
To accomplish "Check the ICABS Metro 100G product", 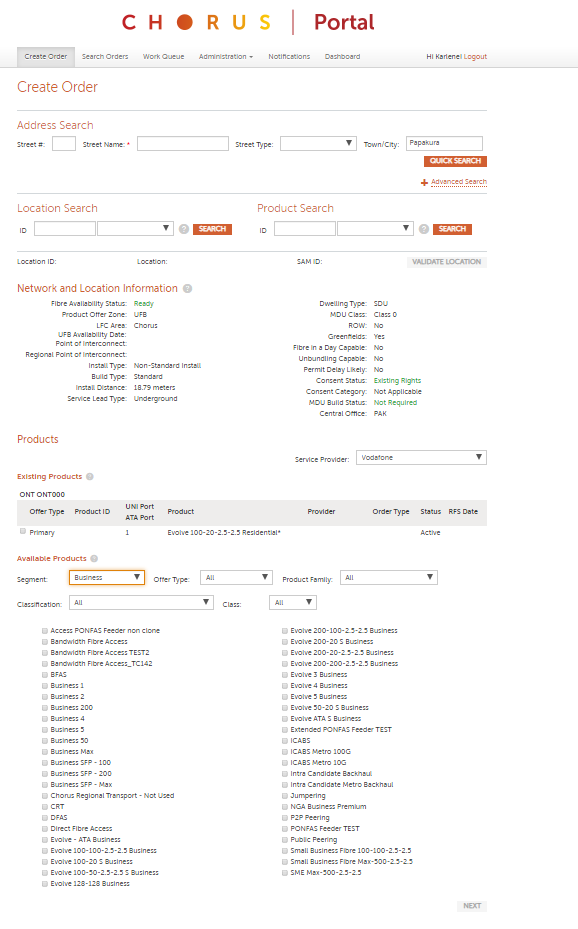I will [x=285, y=752].
